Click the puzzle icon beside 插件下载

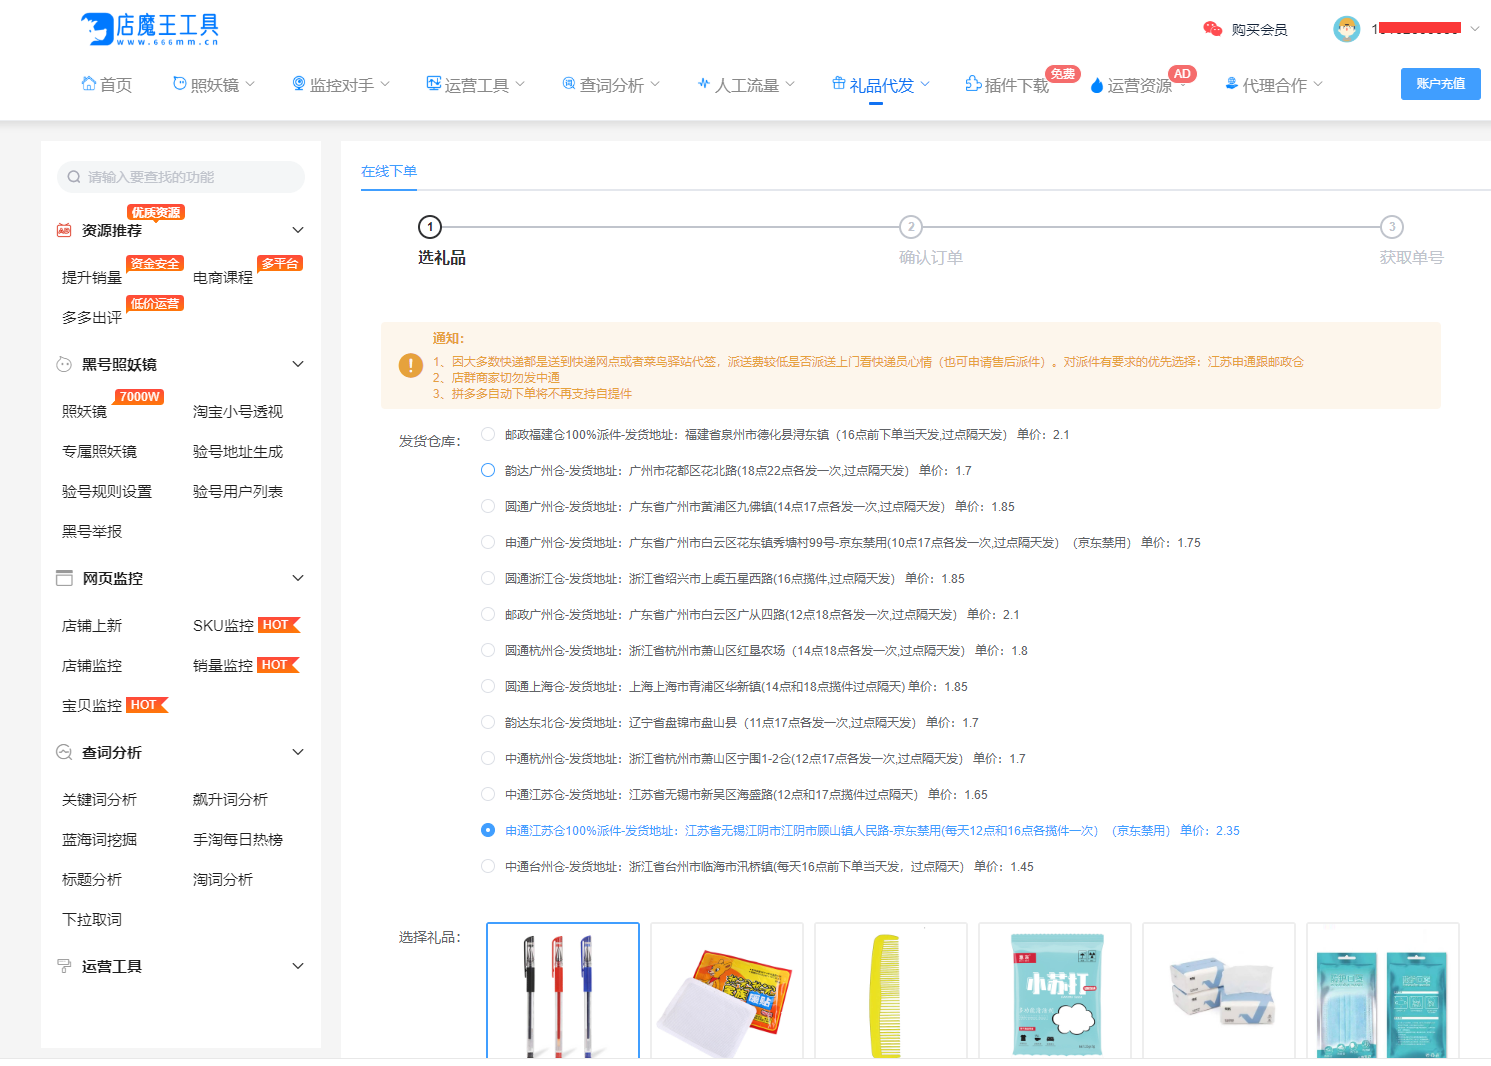tap(973, 84)
